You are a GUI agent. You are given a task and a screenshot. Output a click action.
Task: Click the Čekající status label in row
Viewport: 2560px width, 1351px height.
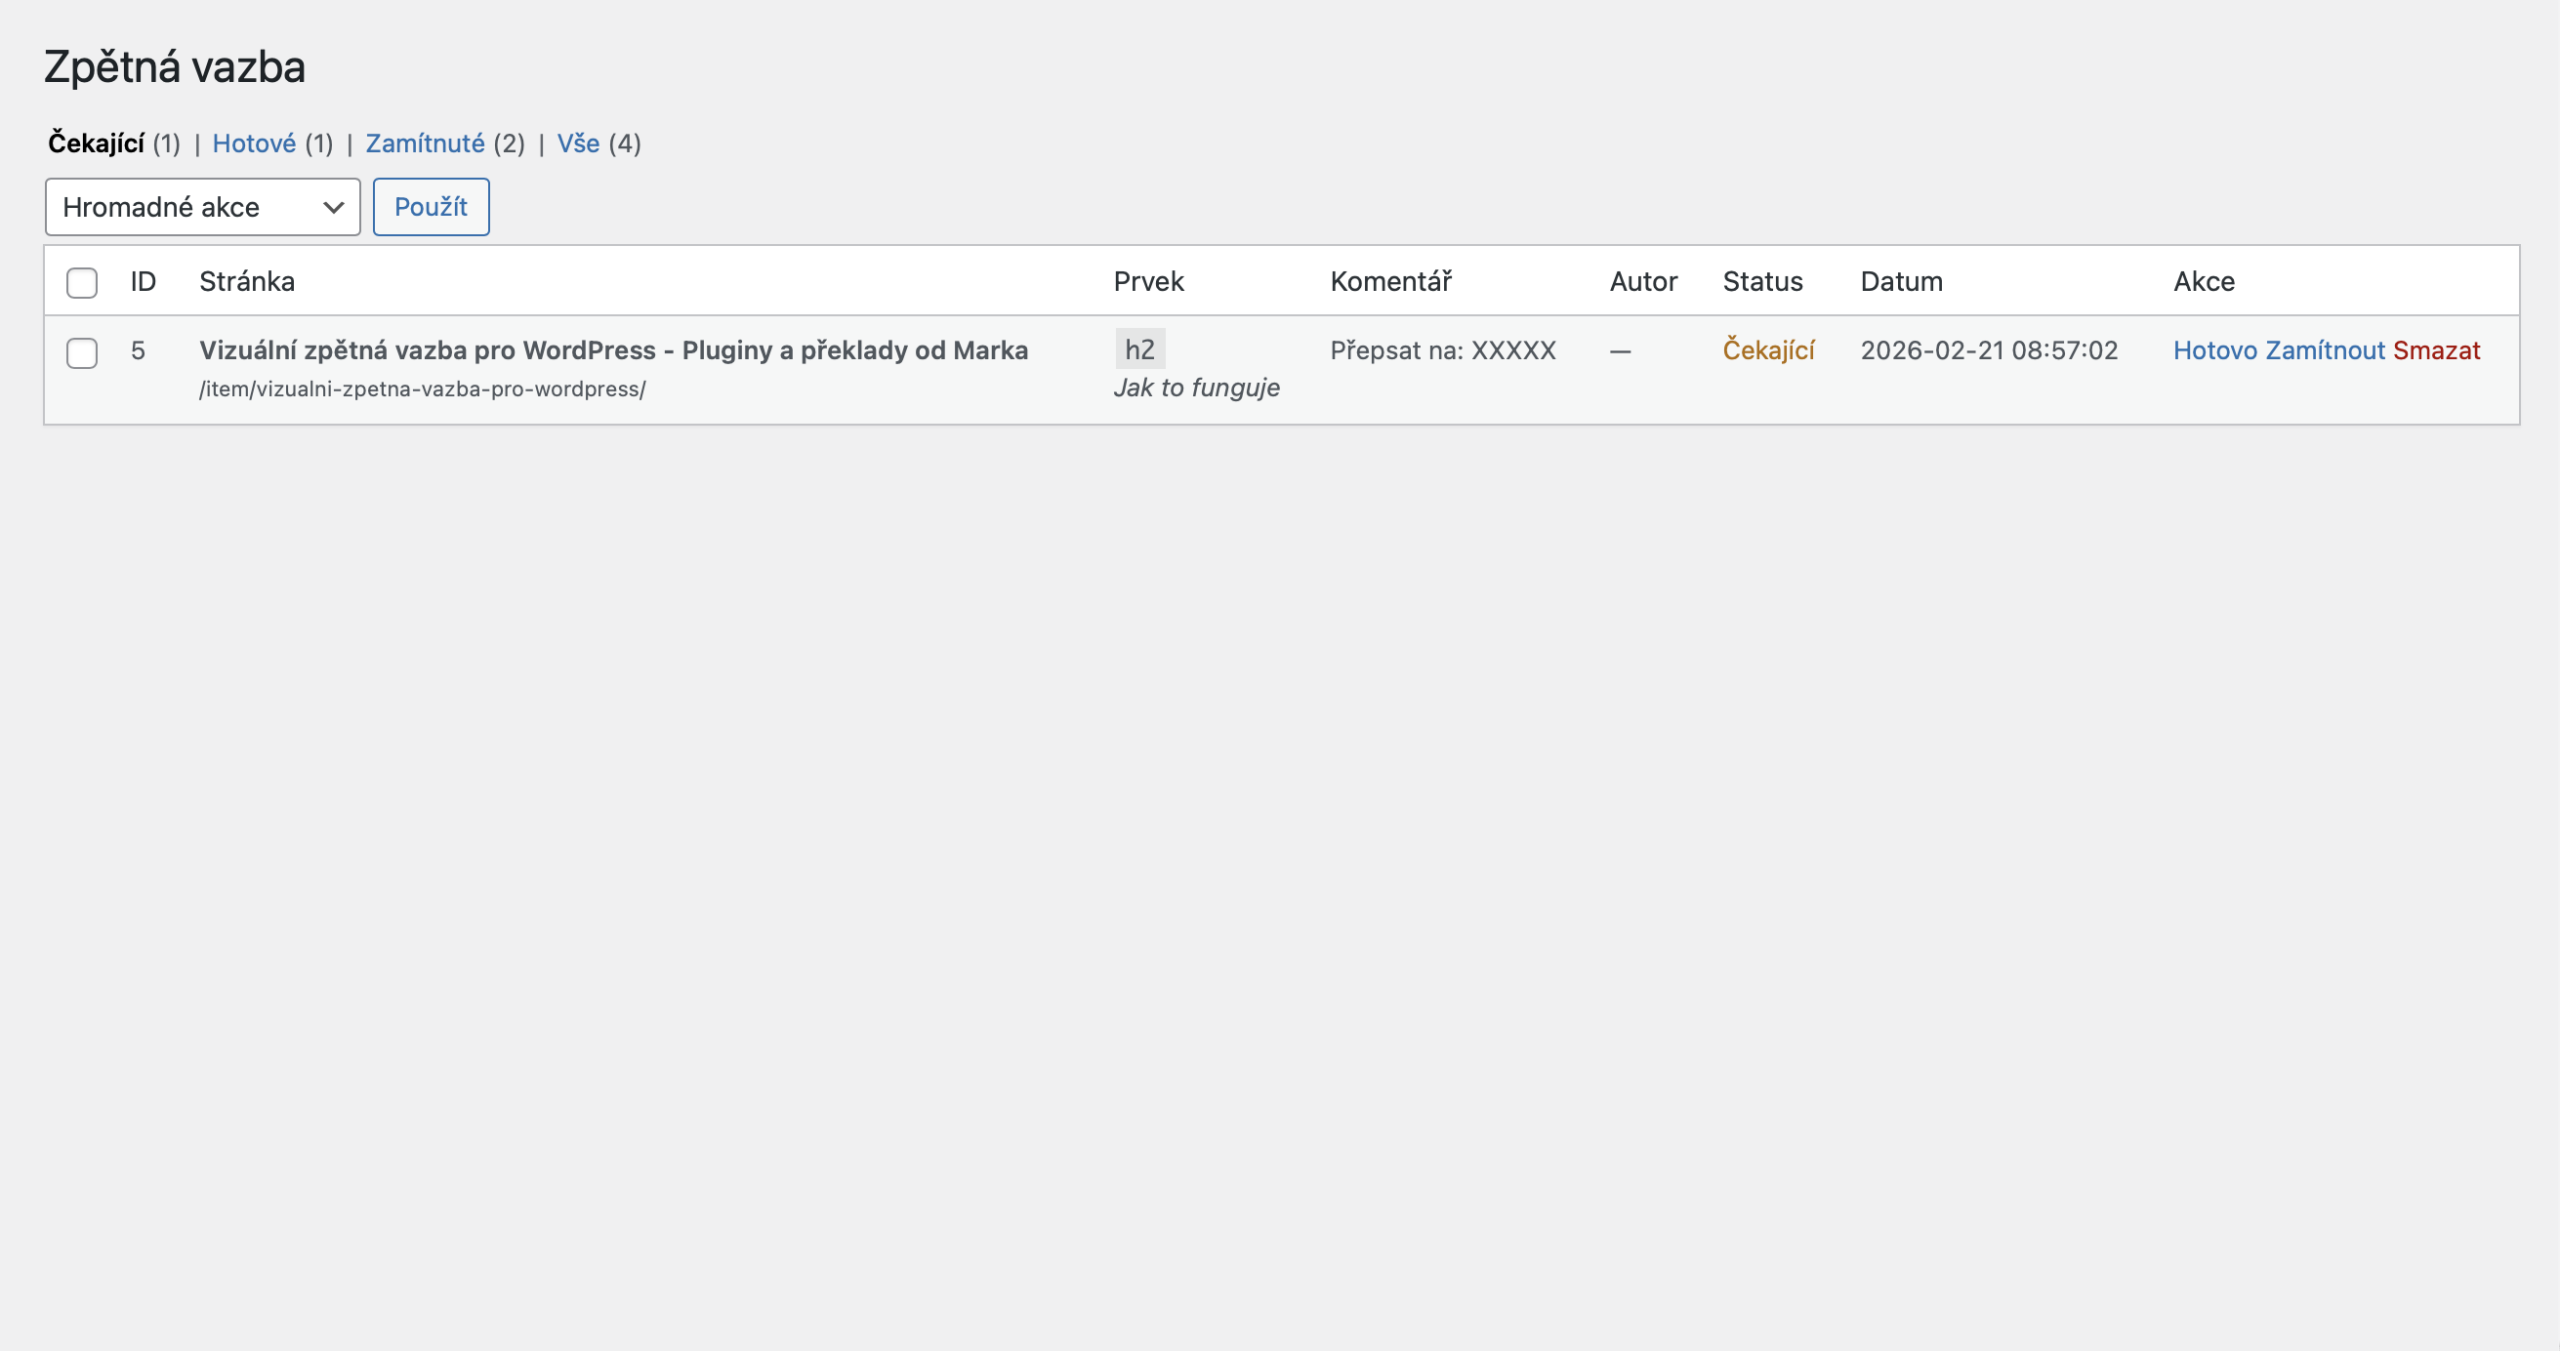tap(1768, 351)
